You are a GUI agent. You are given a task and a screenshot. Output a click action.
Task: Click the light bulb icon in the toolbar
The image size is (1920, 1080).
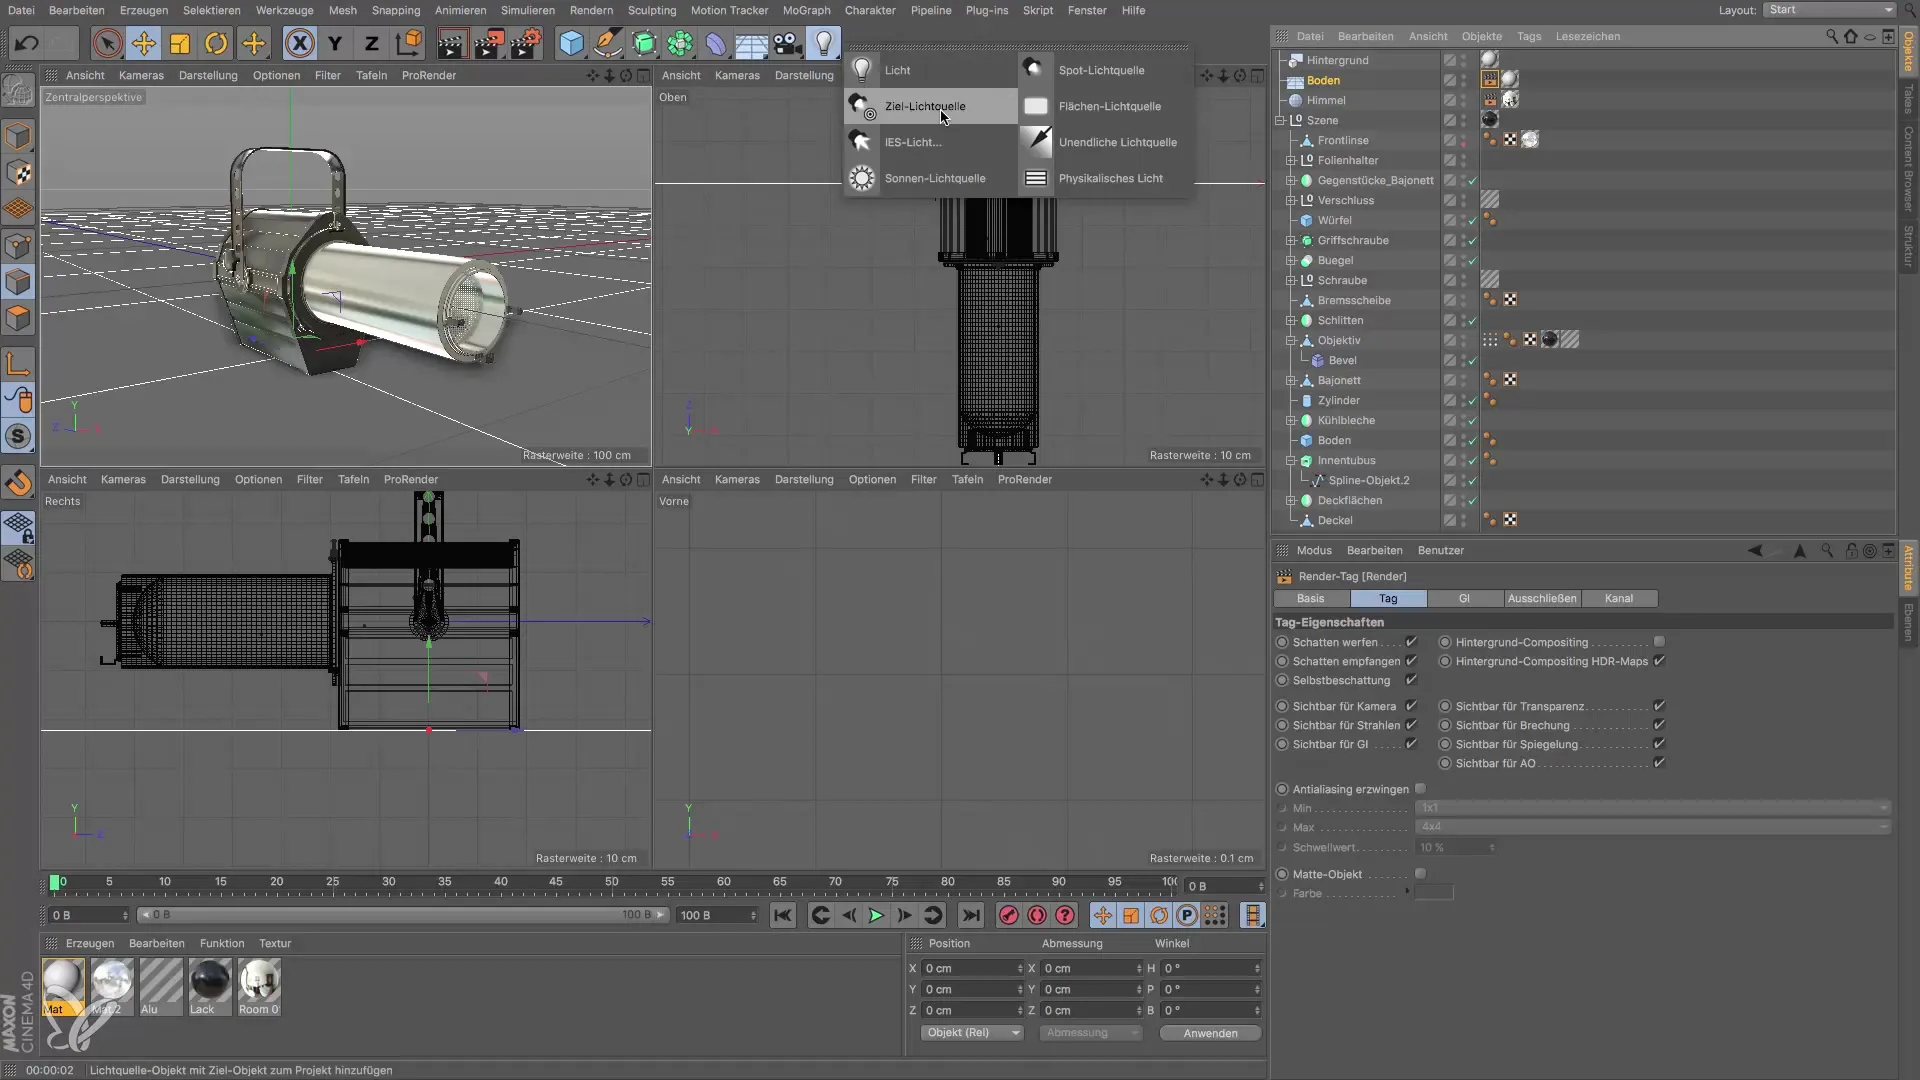[823, 44]
